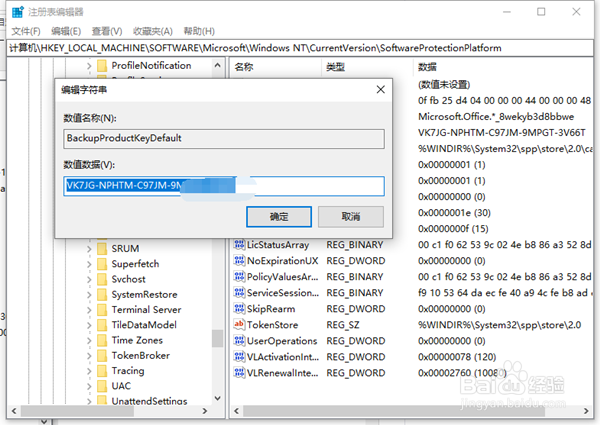Click the UAC folder icon
Screen dimensions: 600x425
tap(102, 386)
